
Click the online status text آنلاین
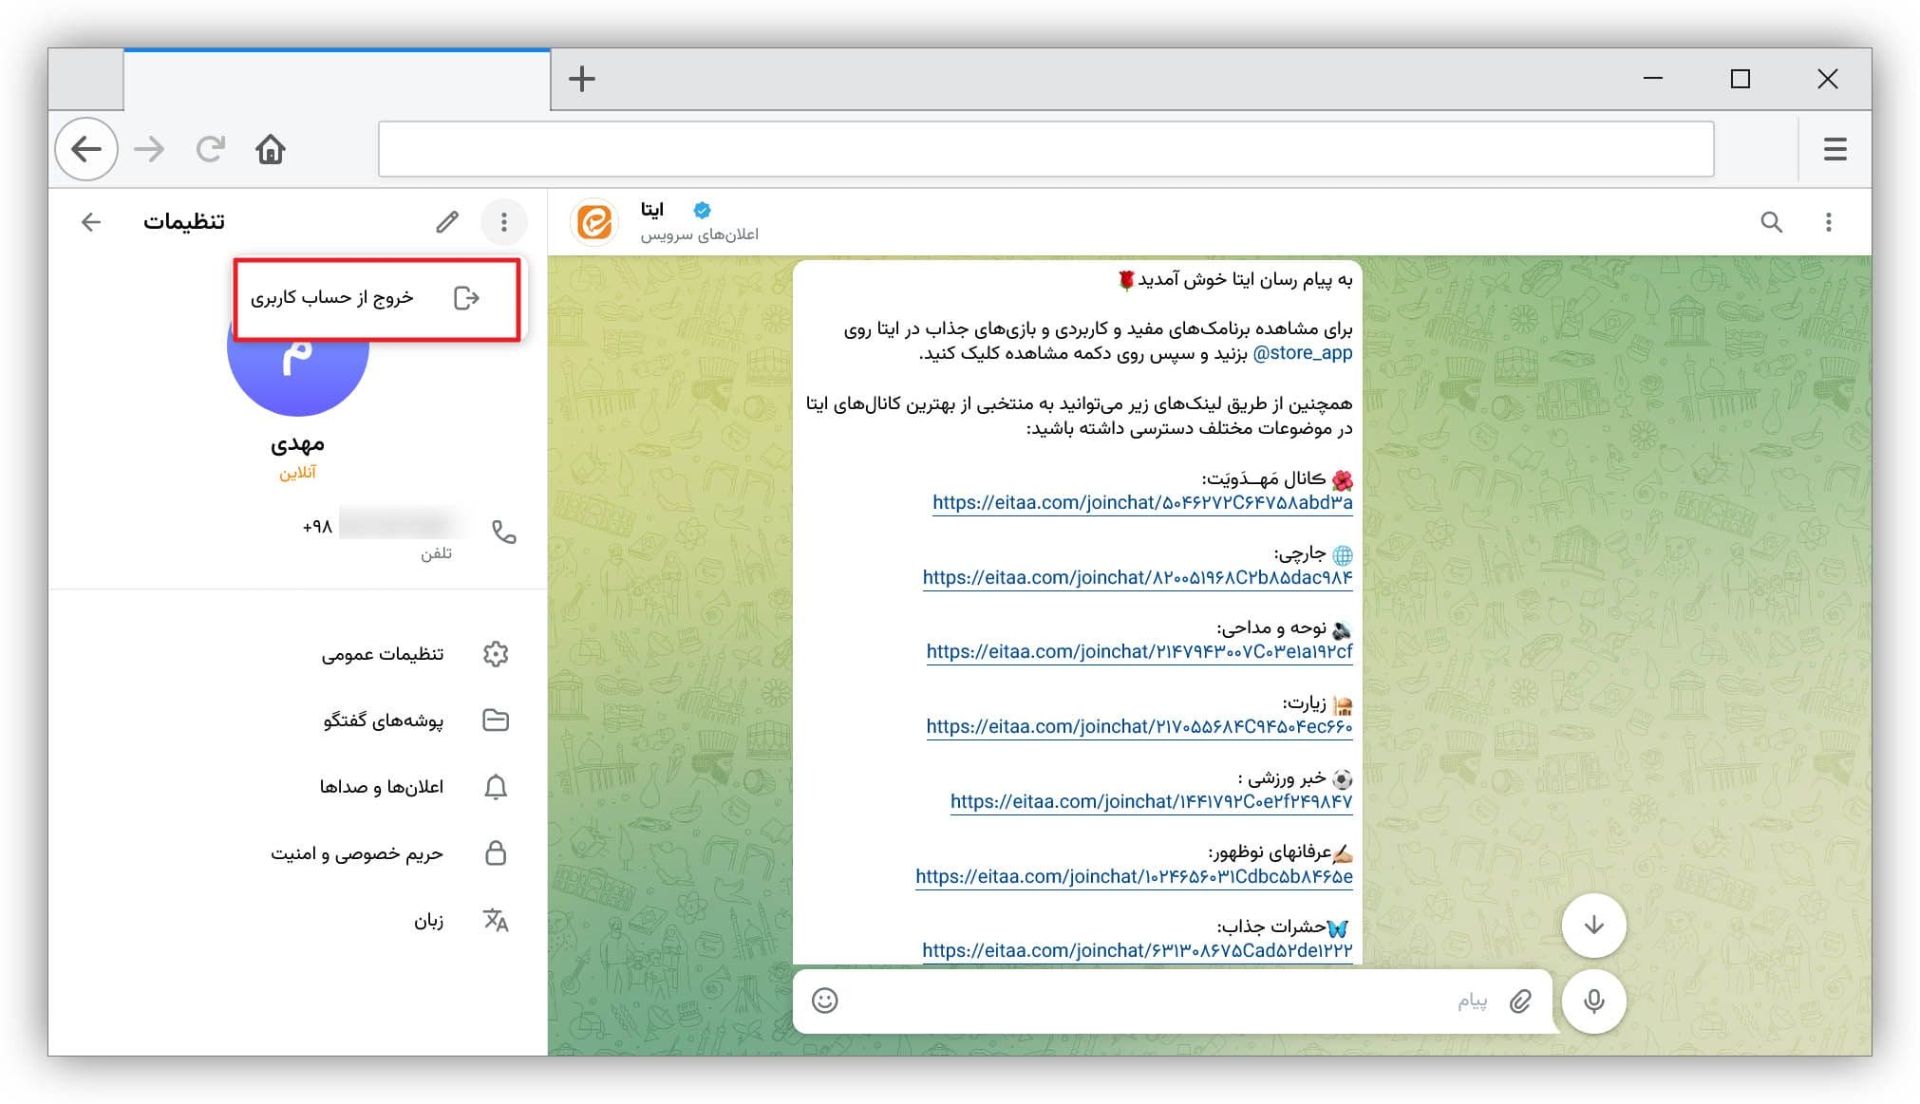[297, 473]
